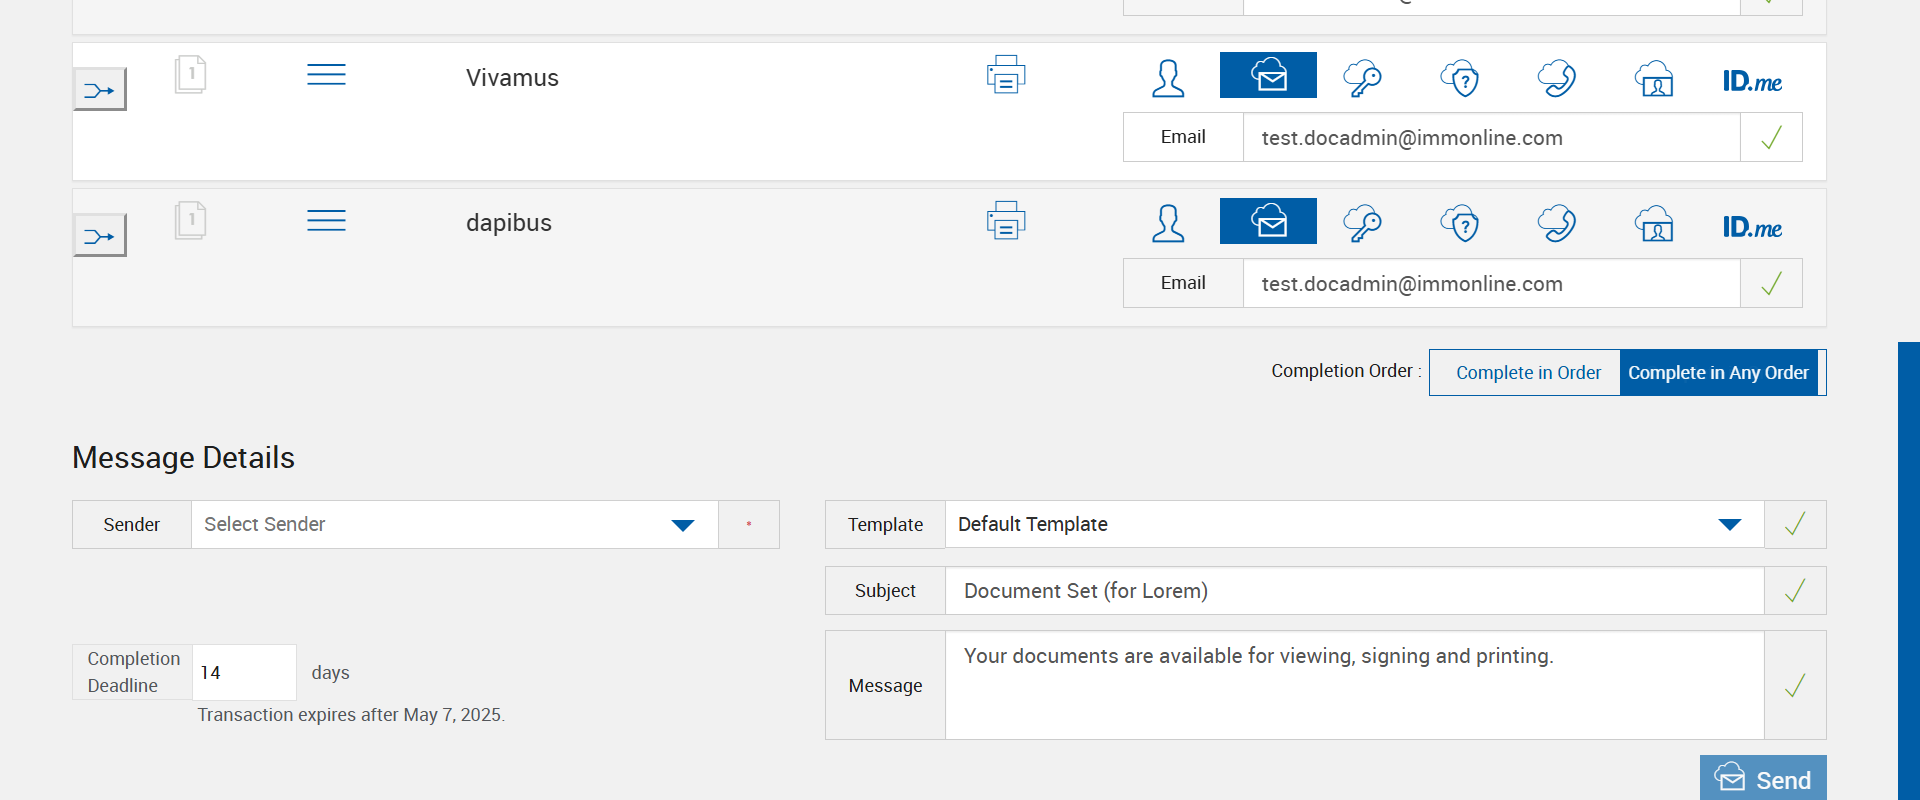Click the drag handle lines icon for dapibus
Screen dimensions: 1920x800
tap(326, 221)
